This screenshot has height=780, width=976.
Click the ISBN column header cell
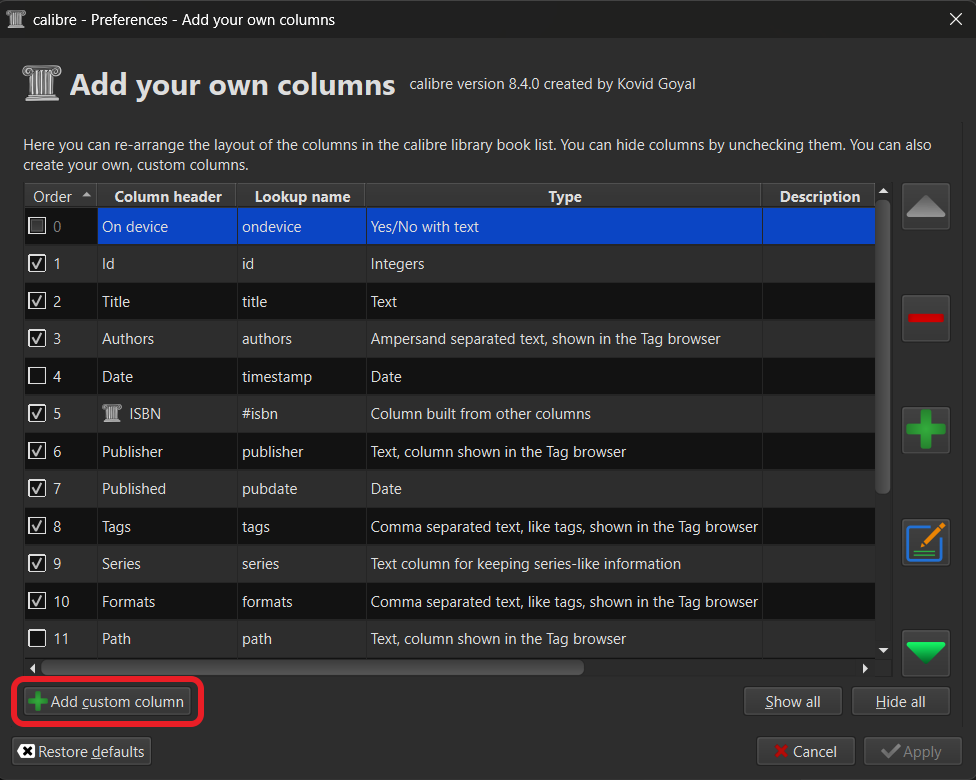pyautogui.click(x=167, y=413)
